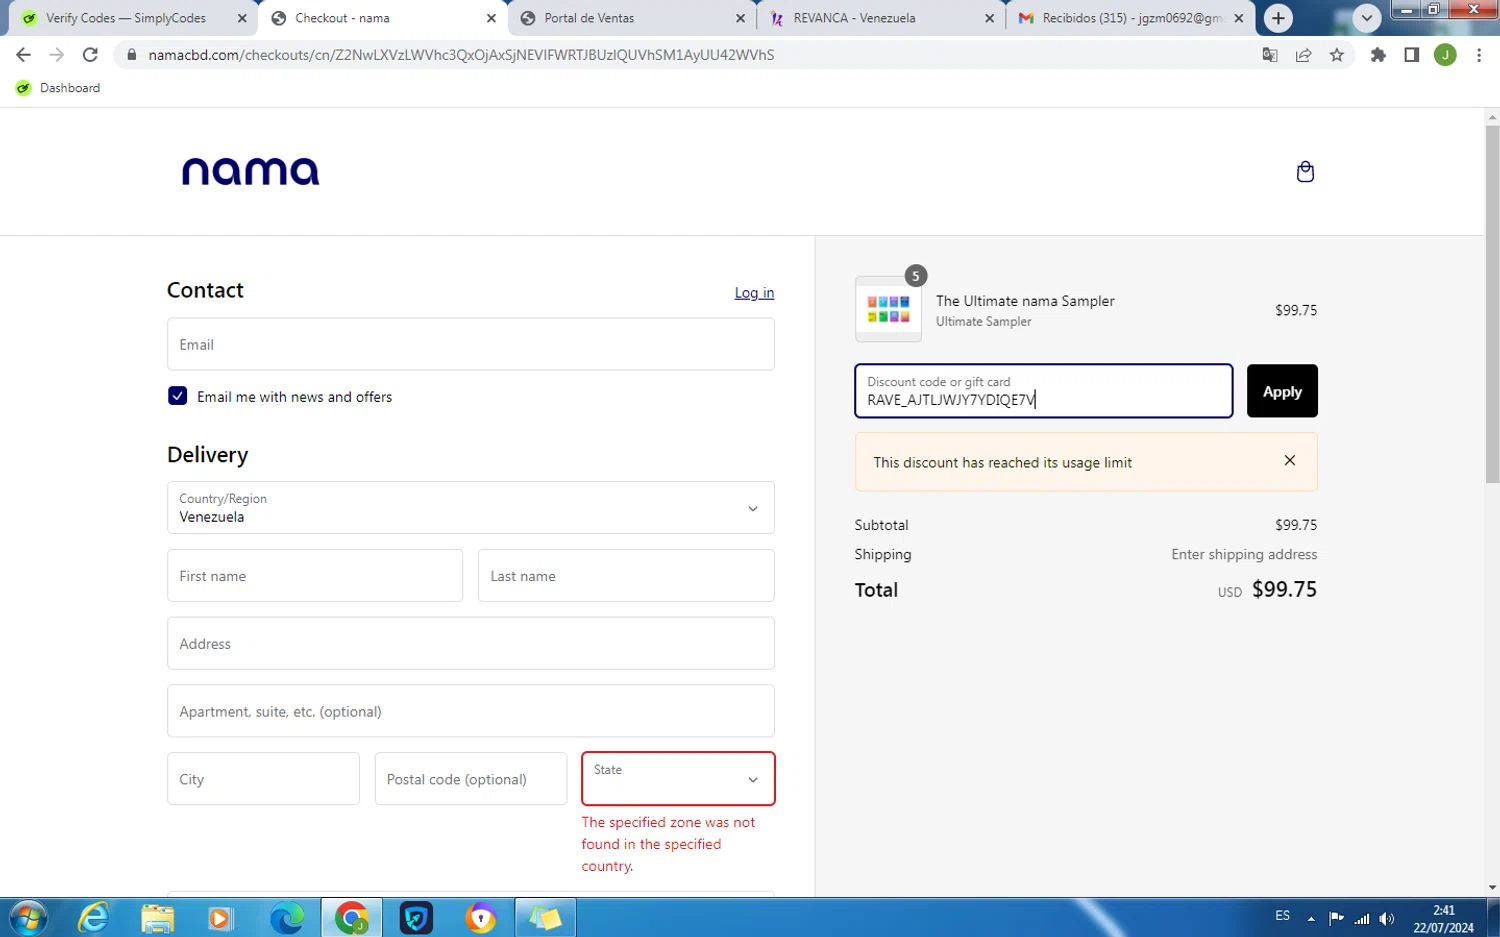Open Chrome three-dot menu
This screenshot has width=1500, height=937.
pos(1479,55)
